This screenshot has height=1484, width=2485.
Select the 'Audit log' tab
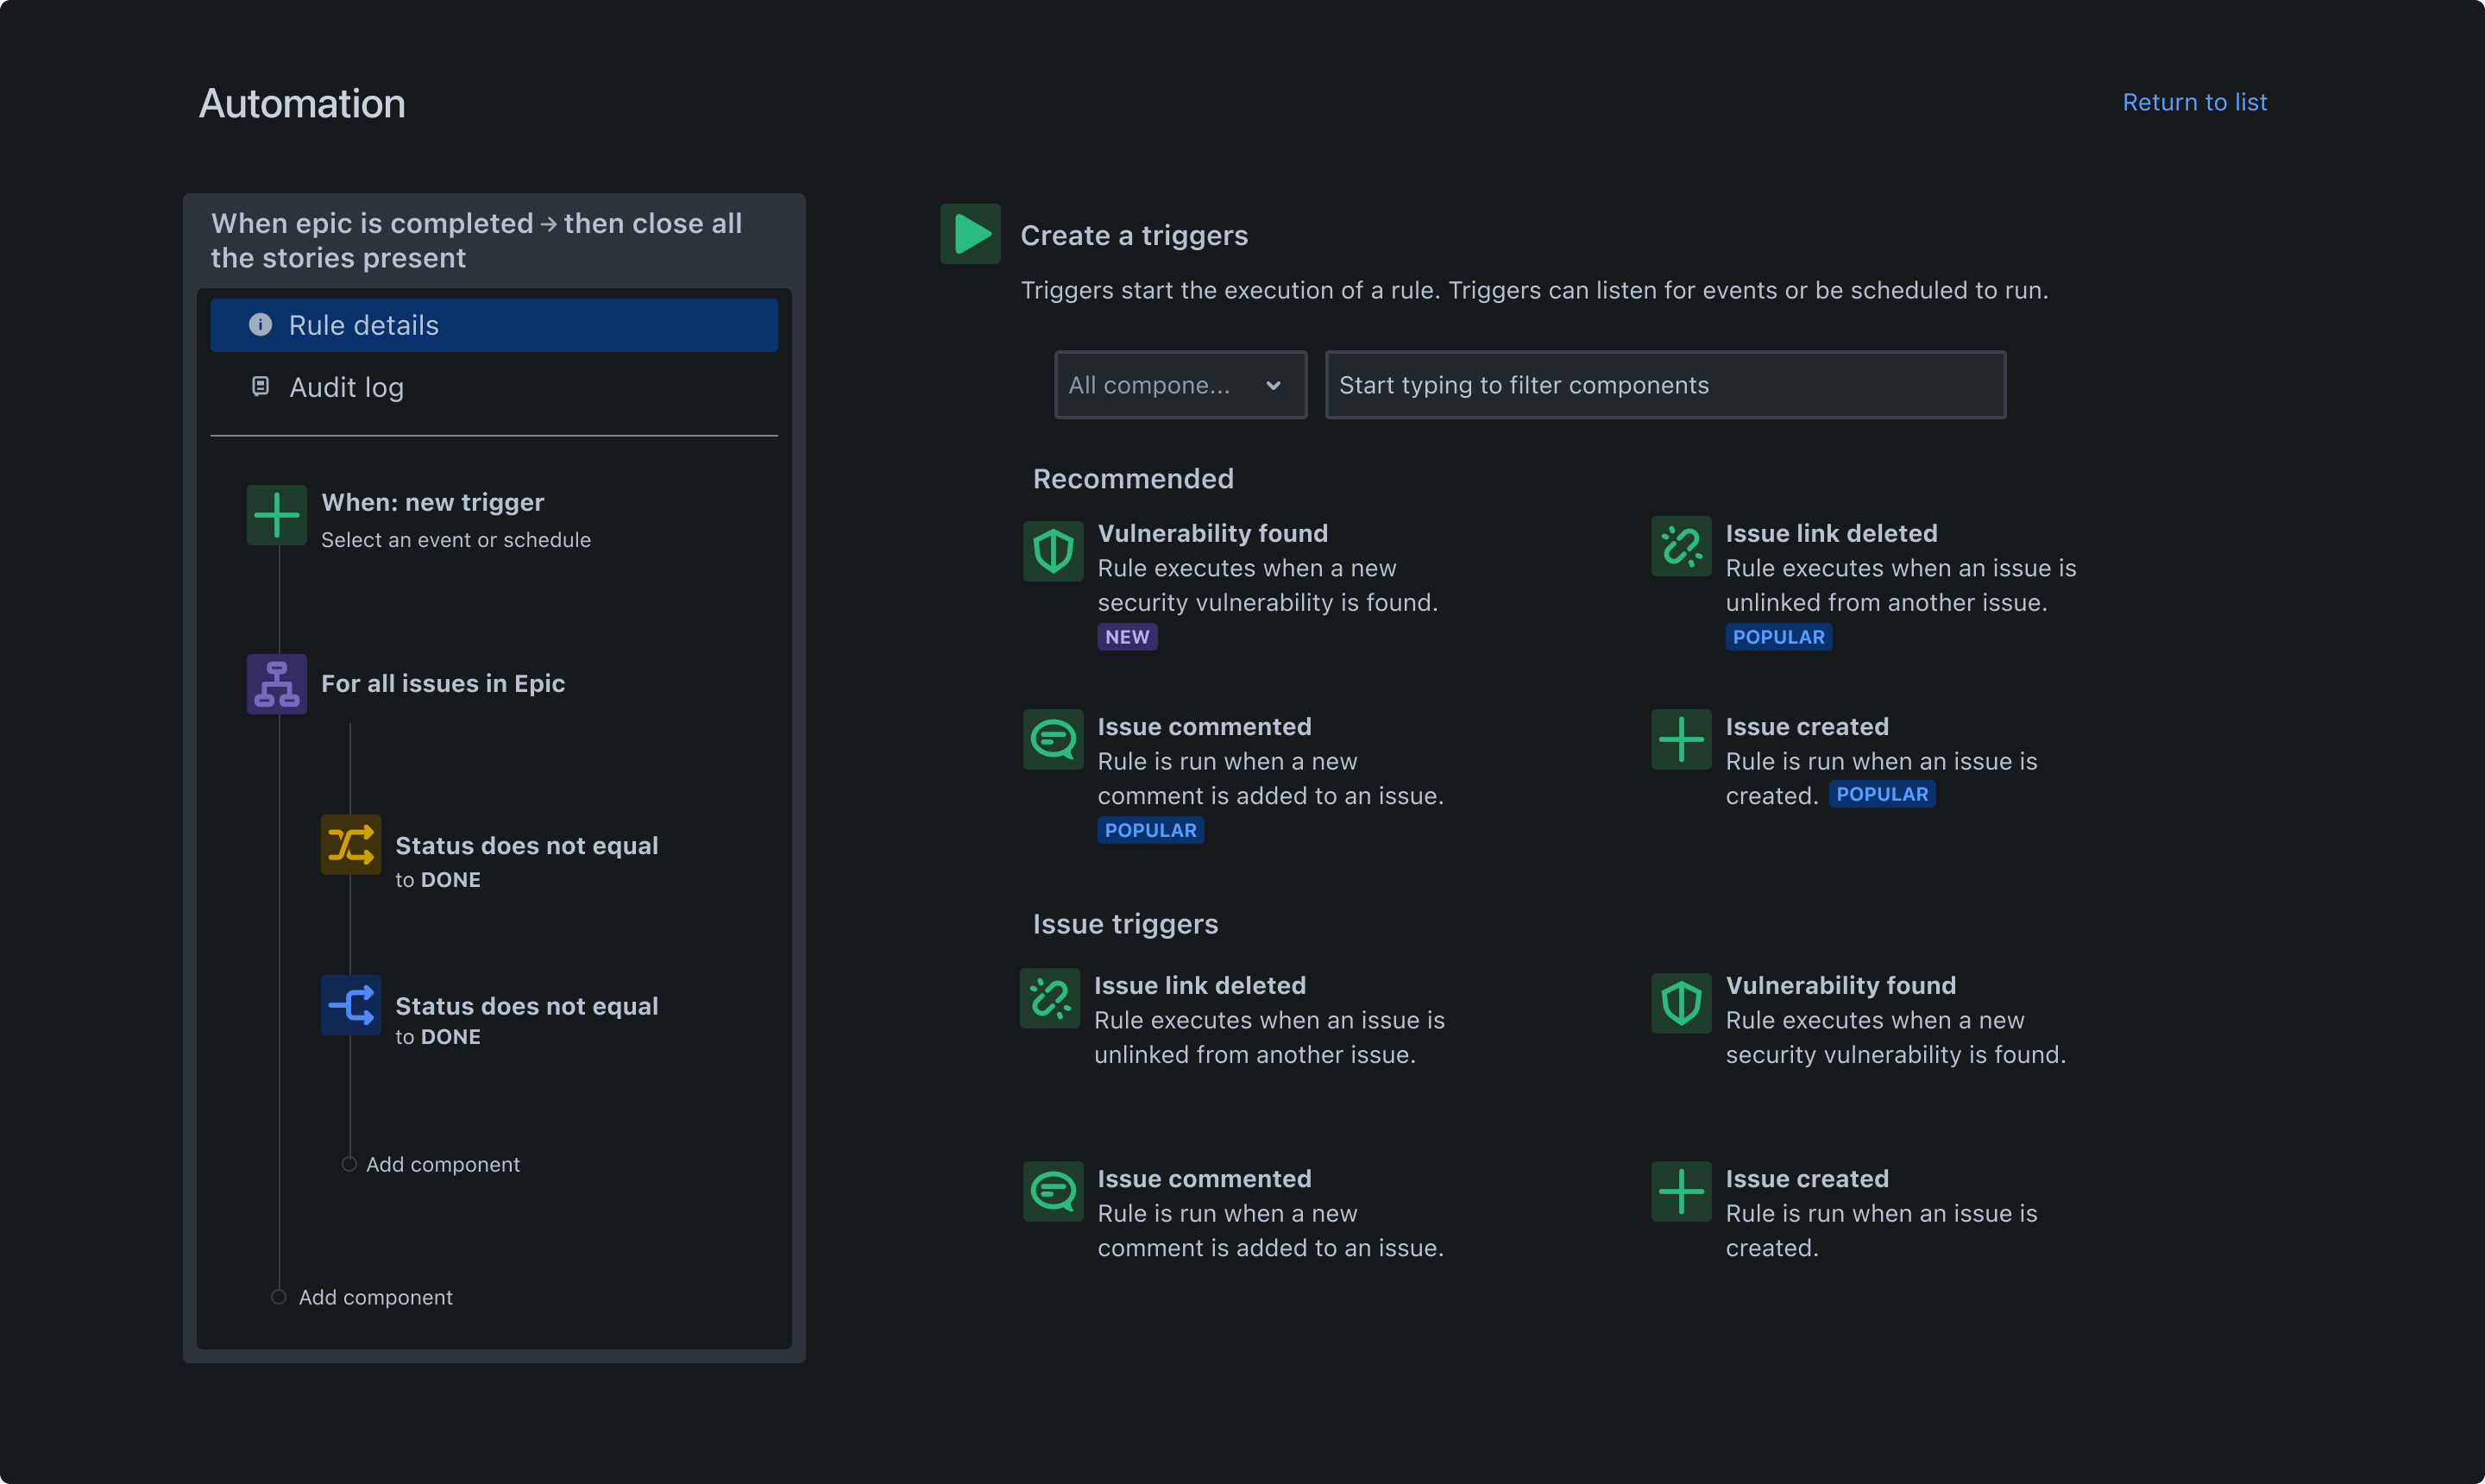(x=346, y=387)
